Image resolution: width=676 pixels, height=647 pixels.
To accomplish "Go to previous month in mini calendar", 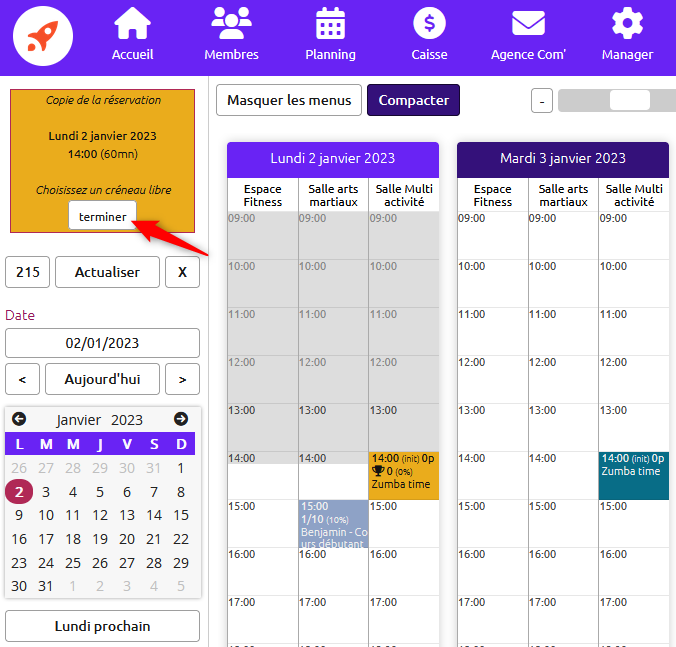I will pos(19,419).
